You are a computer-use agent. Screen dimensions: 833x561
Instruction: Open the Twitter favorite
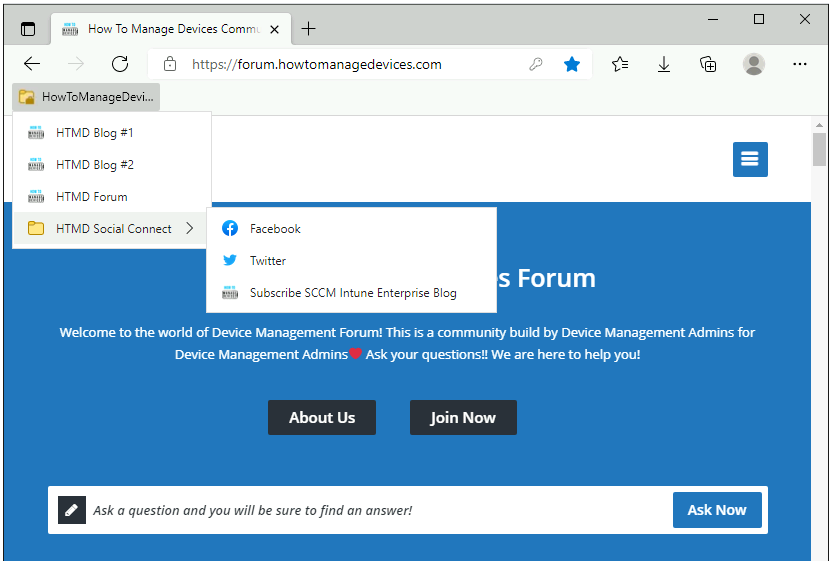[x=351, y=261]
